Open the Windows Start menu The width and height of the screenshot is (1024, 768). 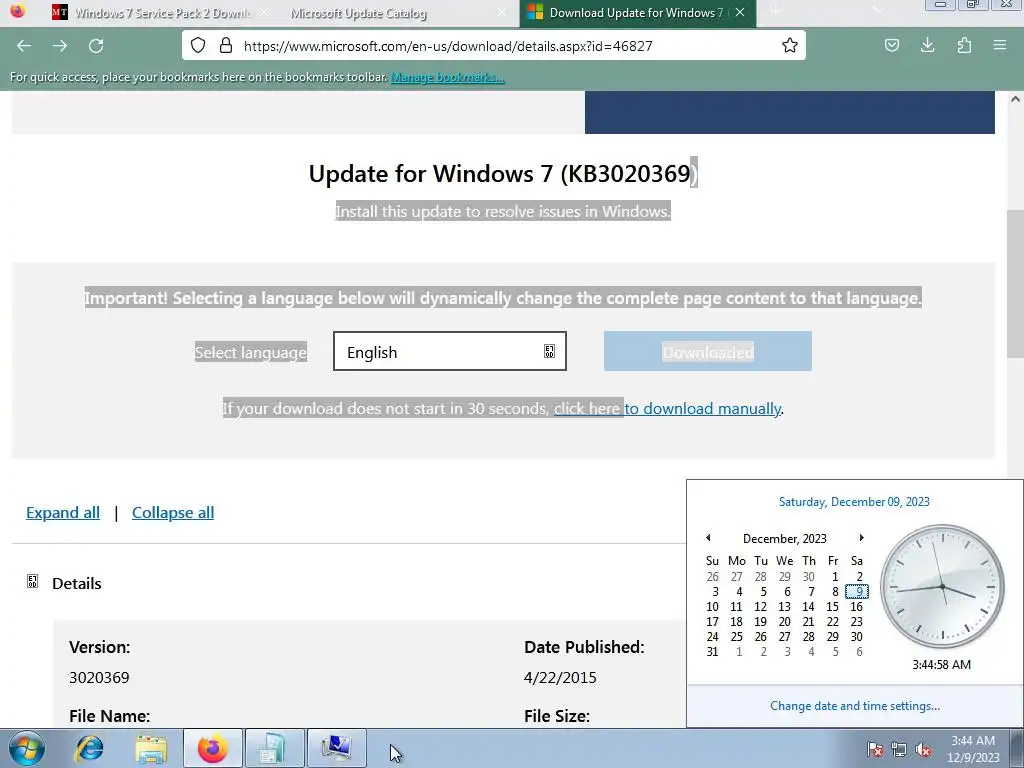coord(27,748)
